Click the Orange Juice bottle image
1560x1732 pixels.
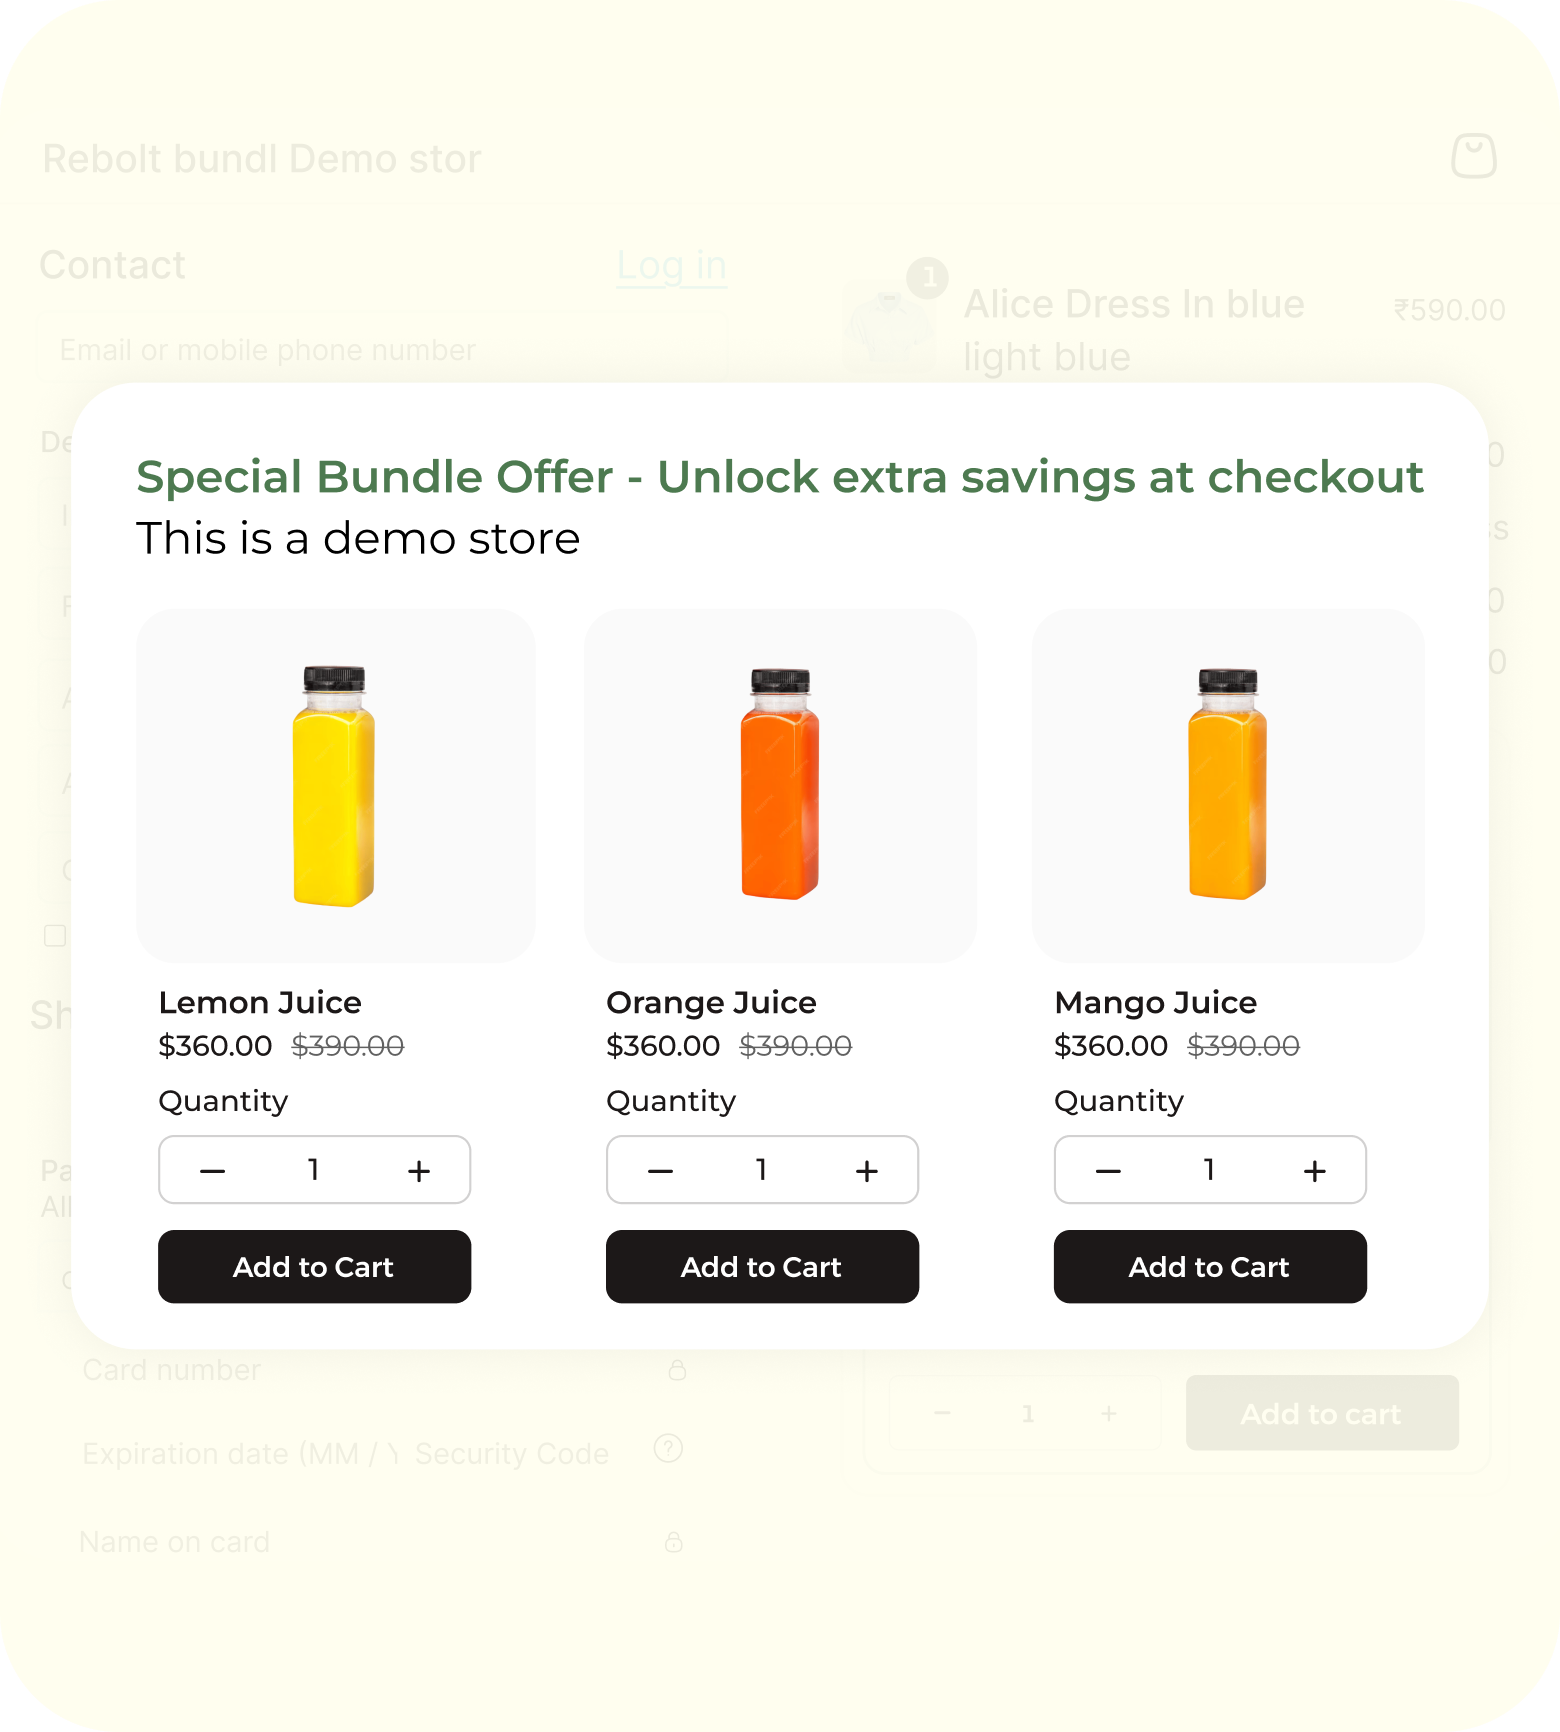(780, 786)
